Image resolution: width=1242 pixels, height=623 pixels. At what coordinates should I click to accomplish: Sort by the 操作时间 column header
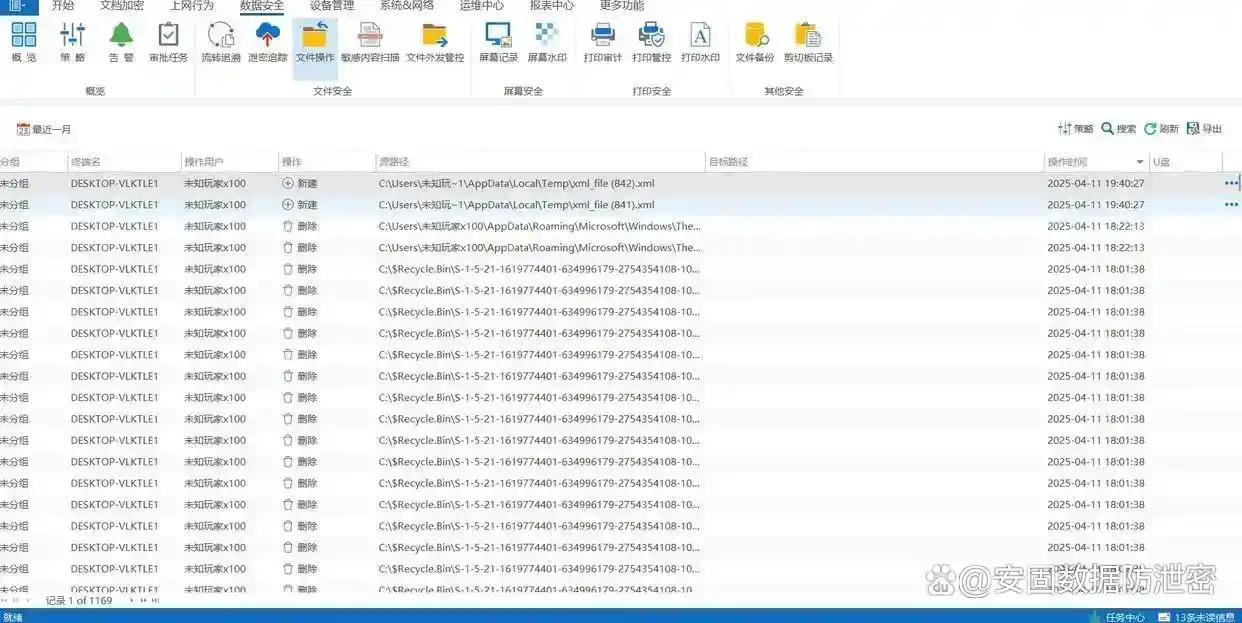click(x=1096, y=162)
